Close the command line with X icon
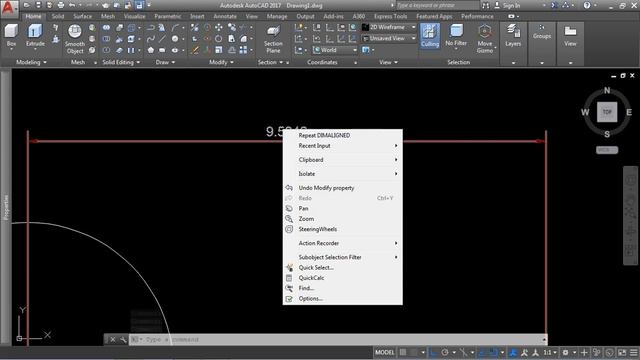The height and width of the screenshot is (360, 640). tap(113, 340)
